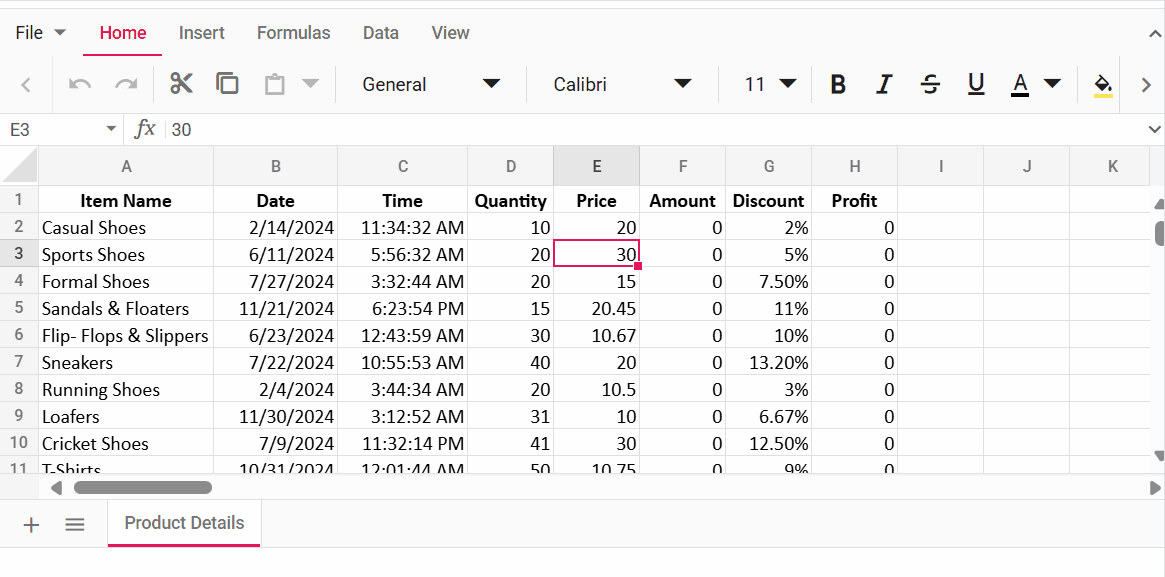
Task: Expand hidden toolbar options with the right chevron
Action: click(x=1146, y=84)
